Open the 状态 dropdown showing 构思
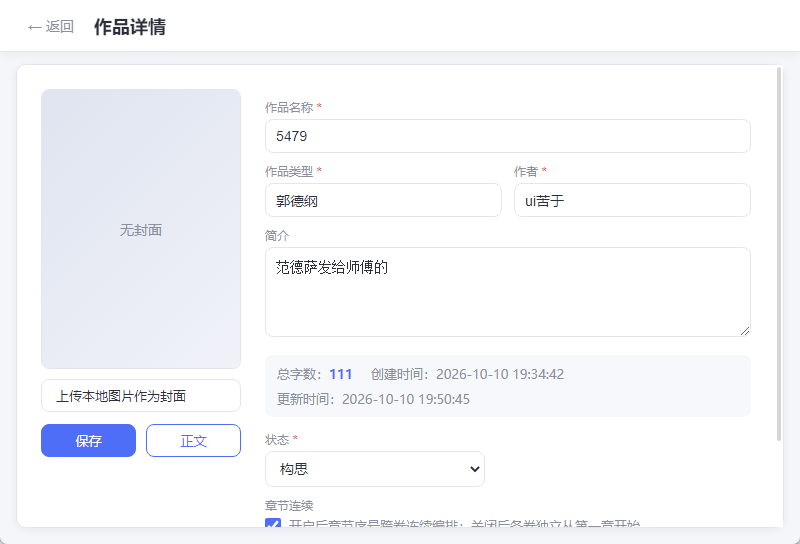Viewport: 800px width, 544px height. point(375,469)
